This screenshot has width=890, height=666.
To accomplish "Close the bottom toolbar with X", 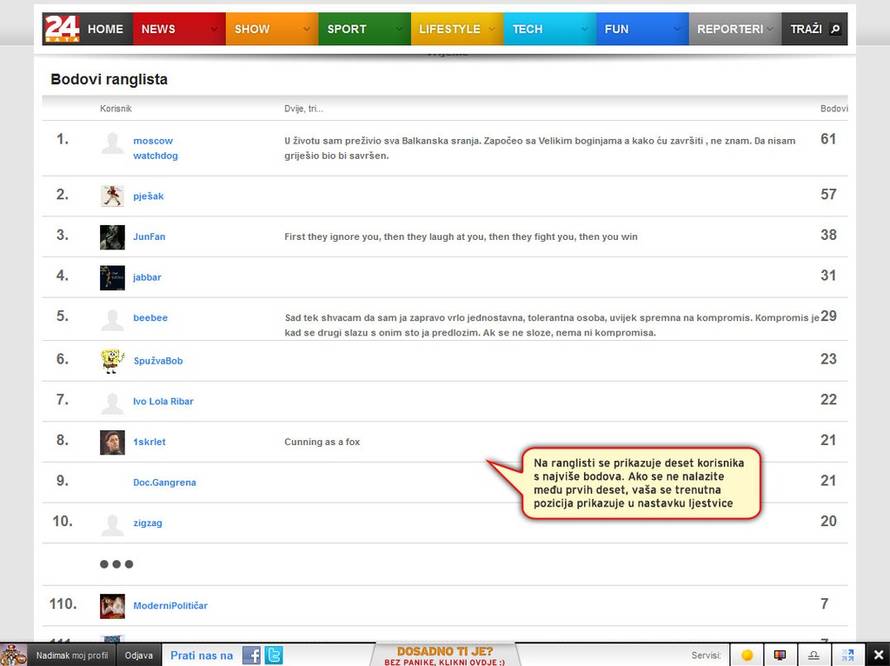I will point(878,655).
